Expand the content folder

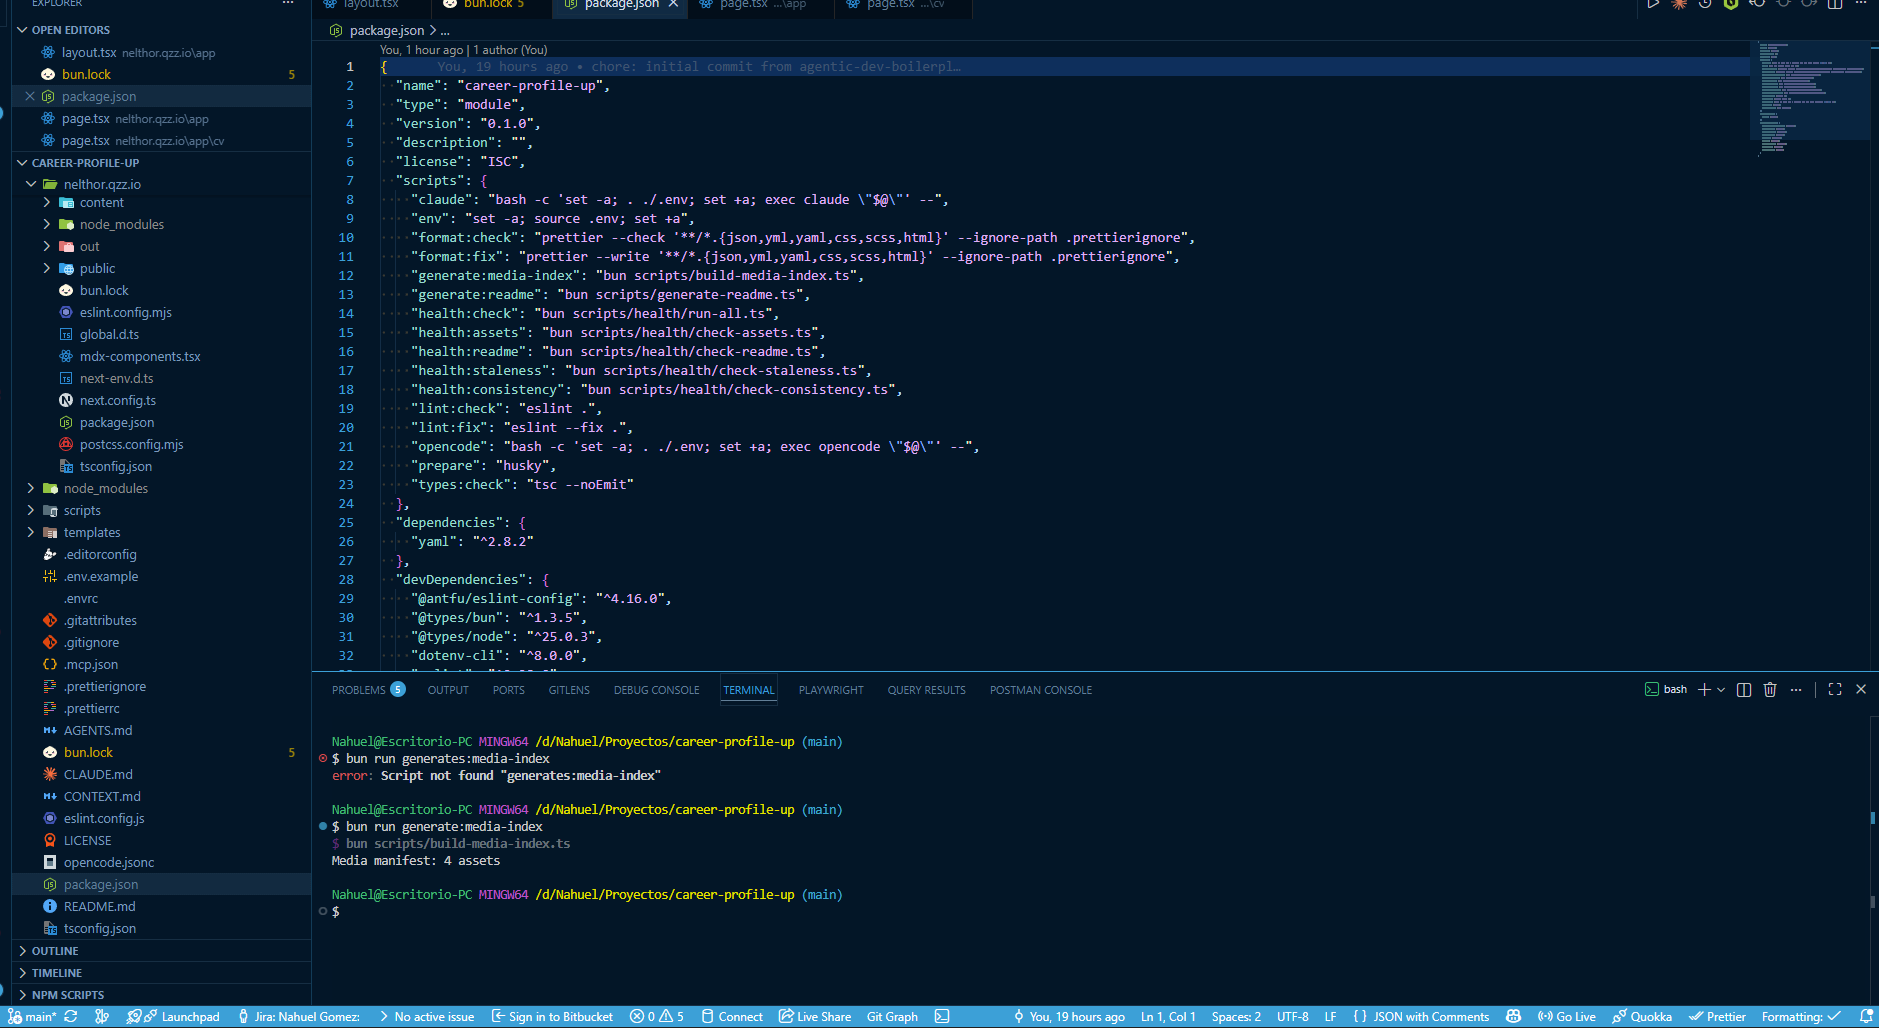coord(47,202)
